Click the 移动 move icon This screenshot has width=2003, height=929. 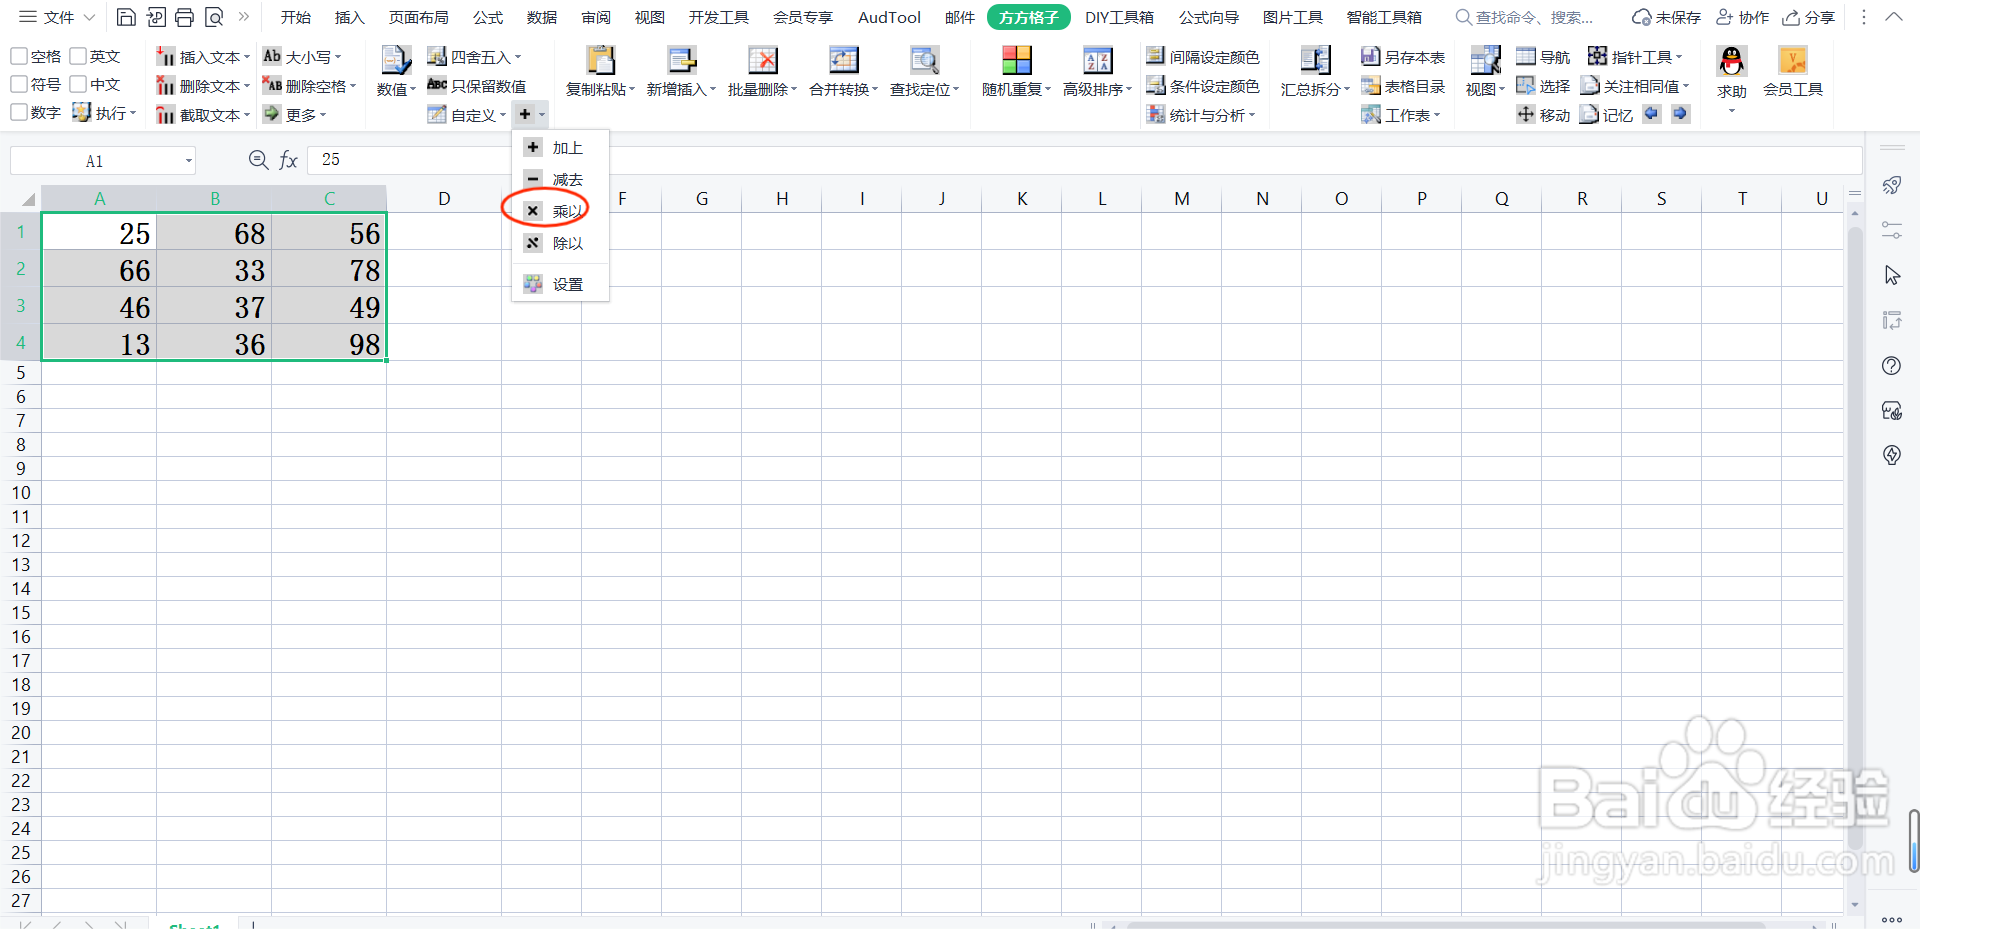[1525, 114]
